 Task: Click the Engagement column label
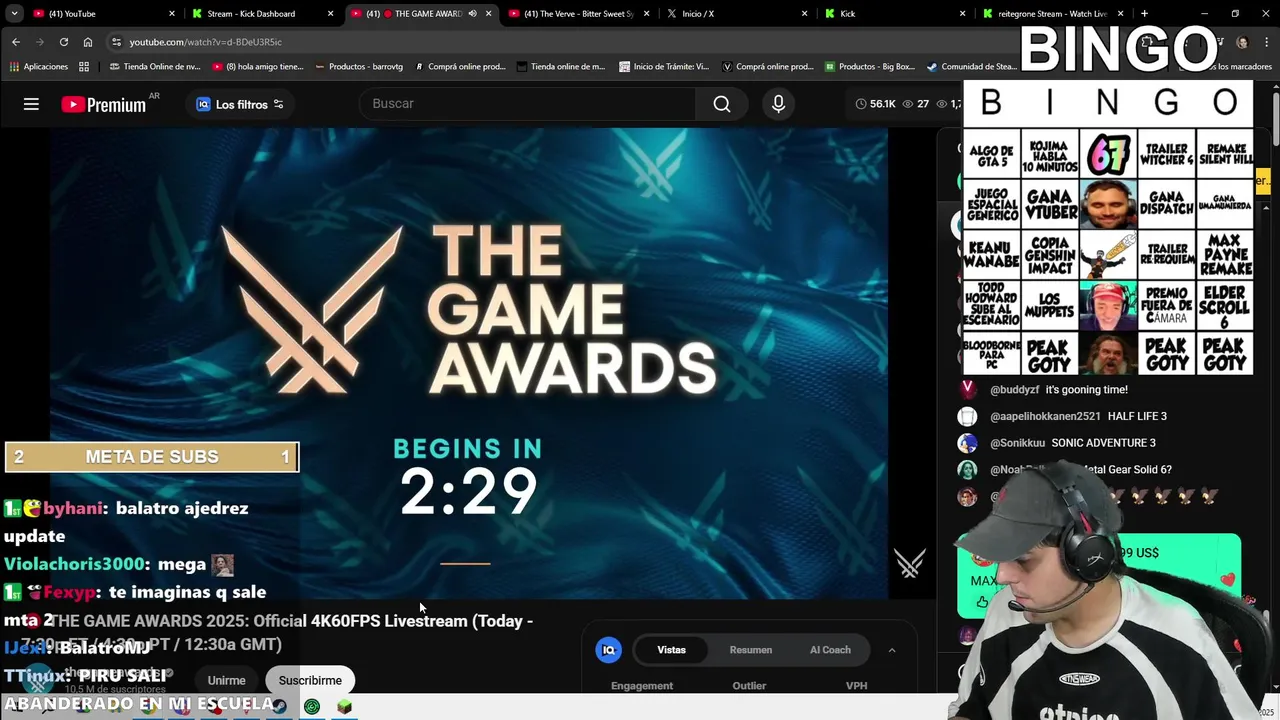[x=642, y=686]
